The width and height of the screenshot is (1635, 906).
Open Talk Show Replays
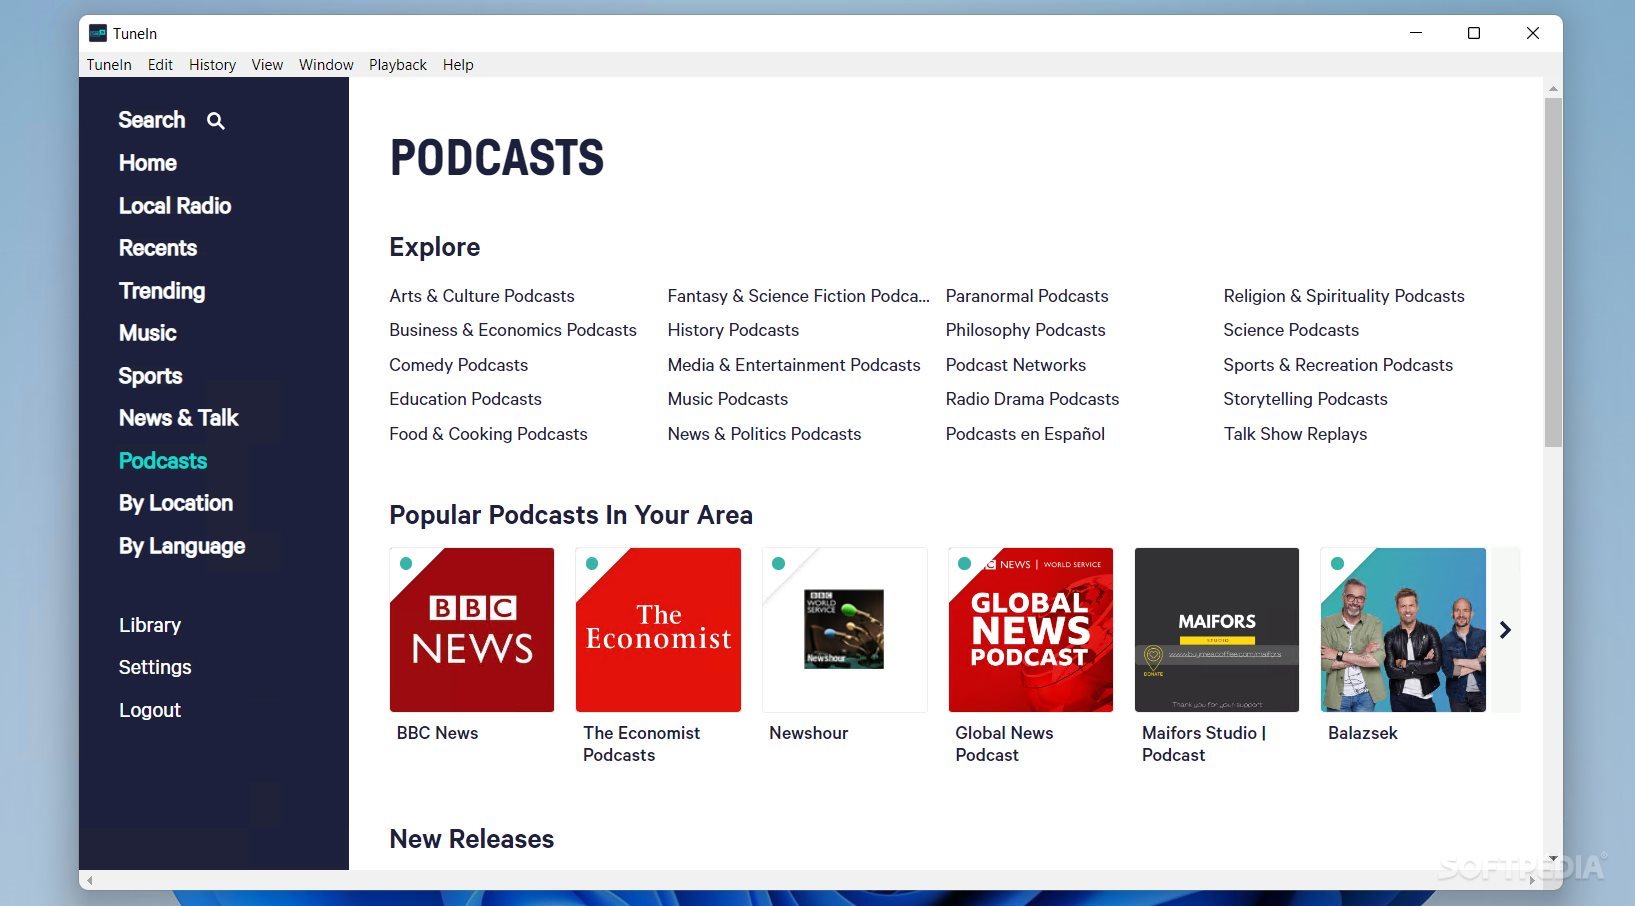tap(1296, 434)
